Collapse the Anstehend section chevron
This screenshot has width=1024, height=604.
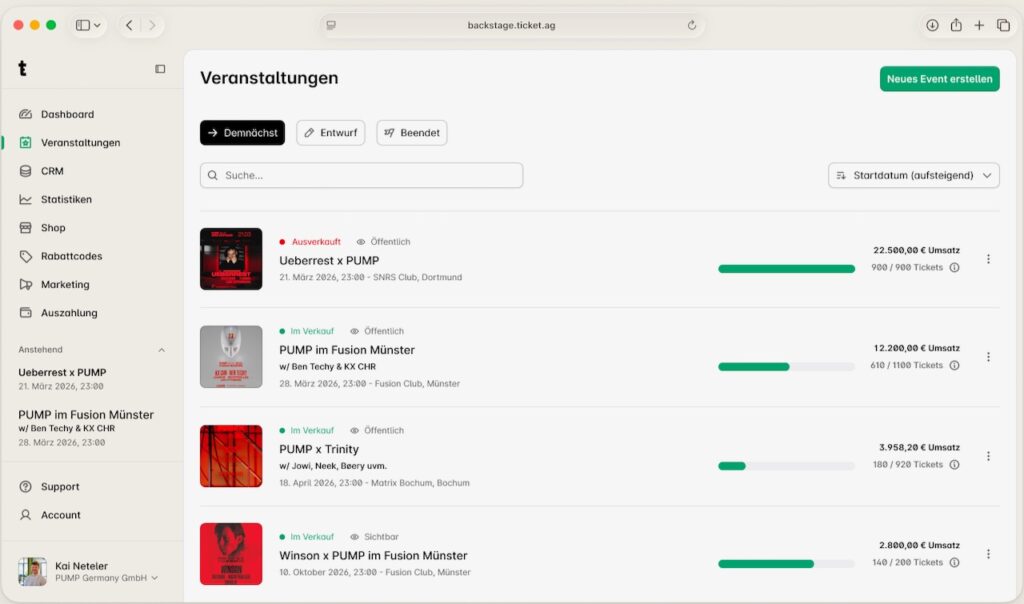coord(162,350)
